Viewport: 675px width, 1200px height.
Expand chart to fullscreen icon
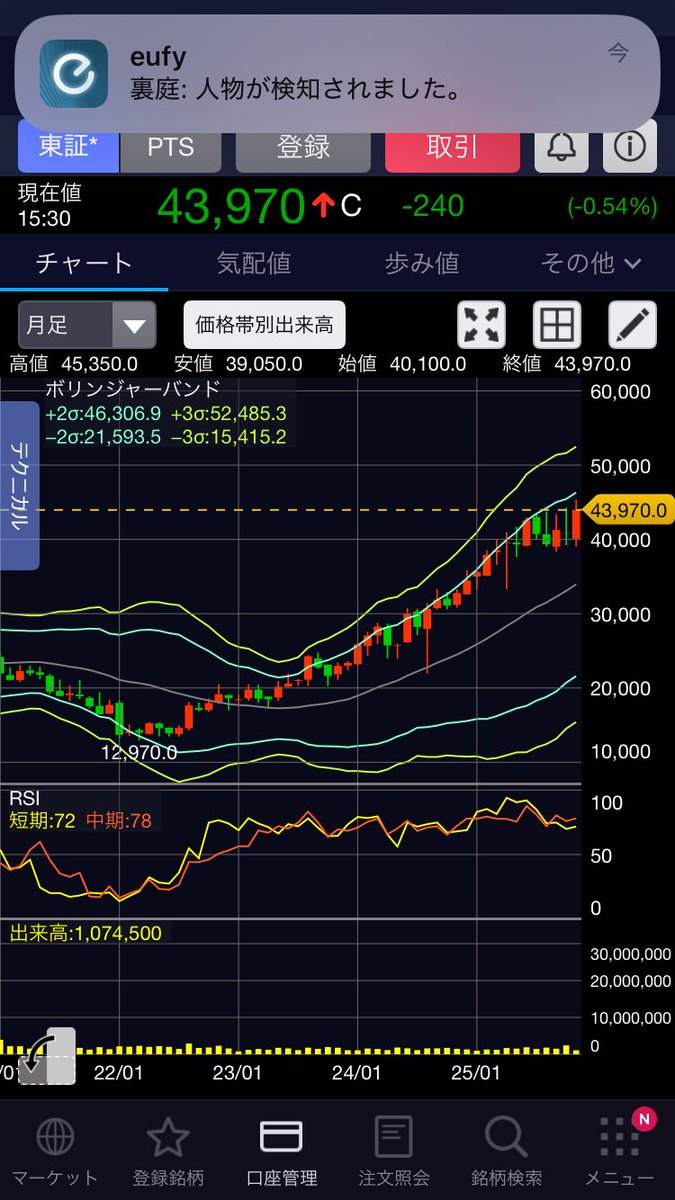coord(481,325)
